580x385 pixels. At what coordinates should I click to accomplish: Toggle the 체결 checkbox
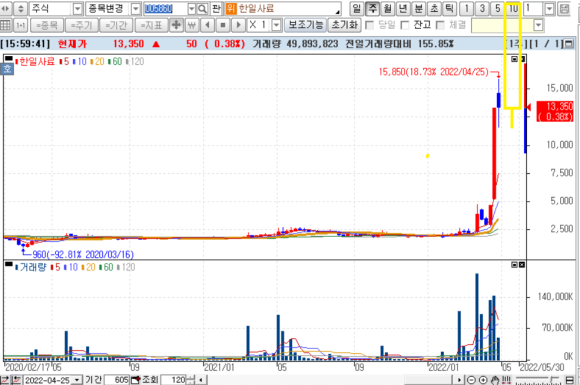tap(440, 25)
